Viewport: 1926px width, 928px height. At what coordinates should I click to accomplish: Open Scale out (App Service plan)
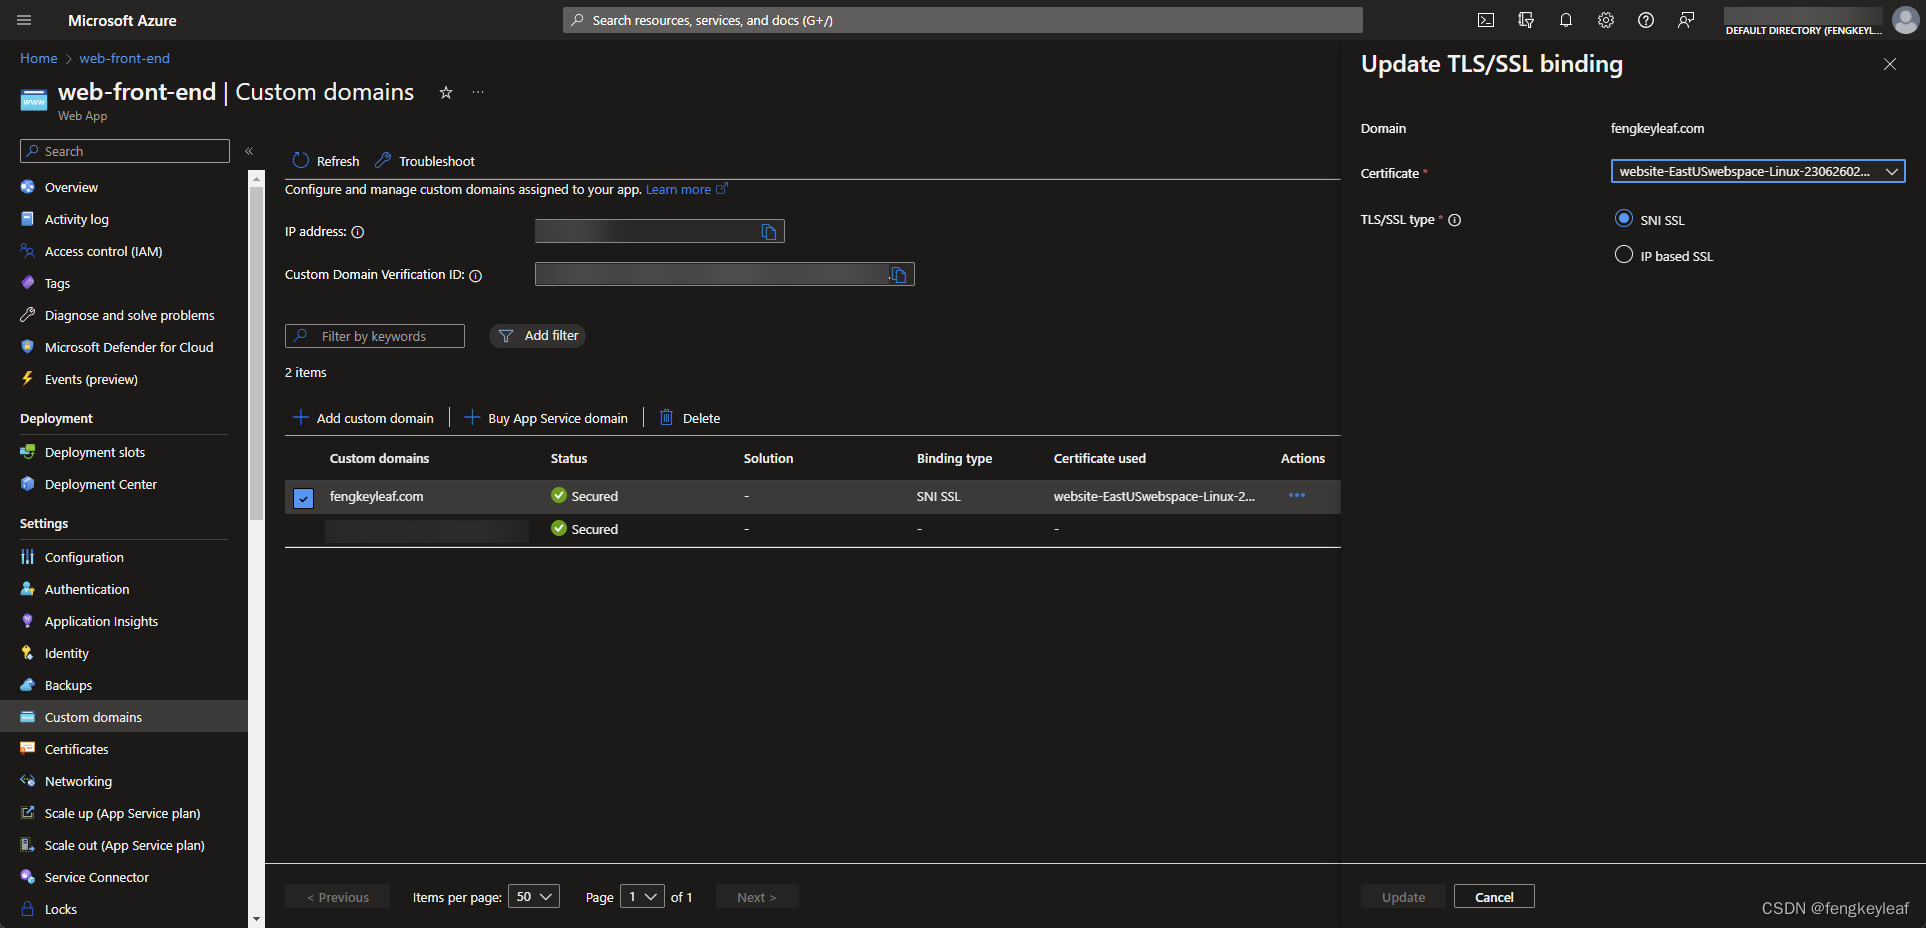(124, 845)
